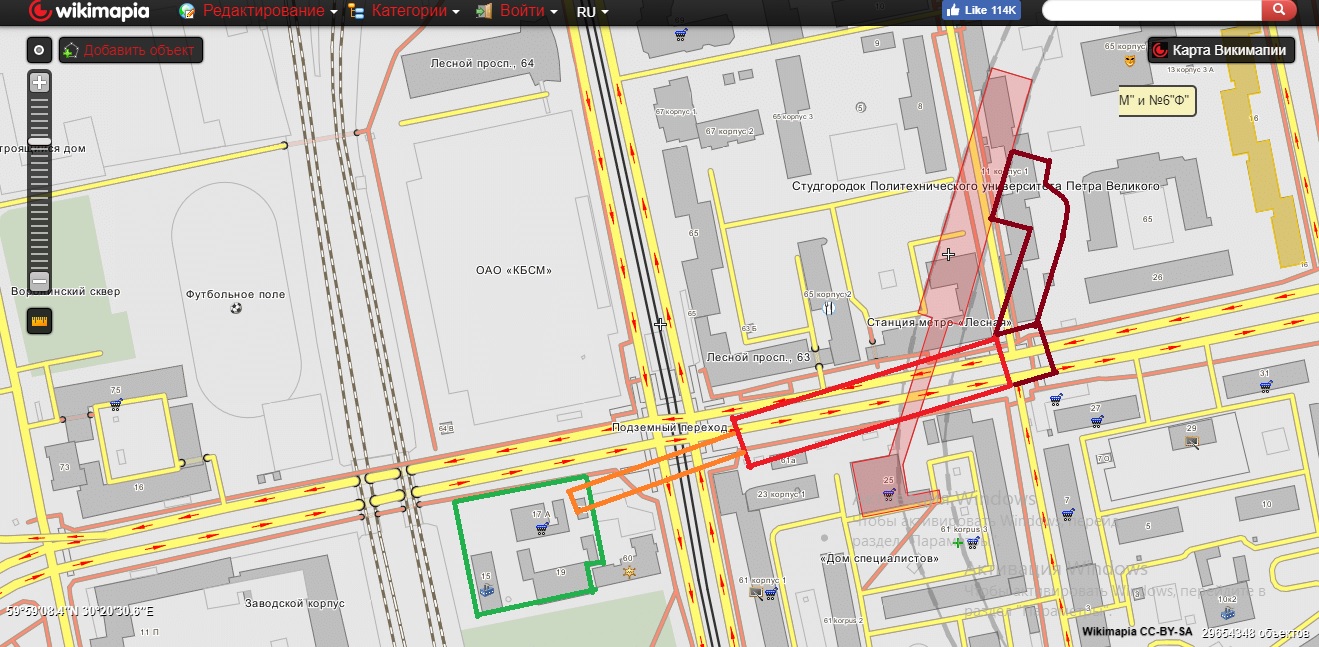Click the zoom out minus button

[39, 281]
